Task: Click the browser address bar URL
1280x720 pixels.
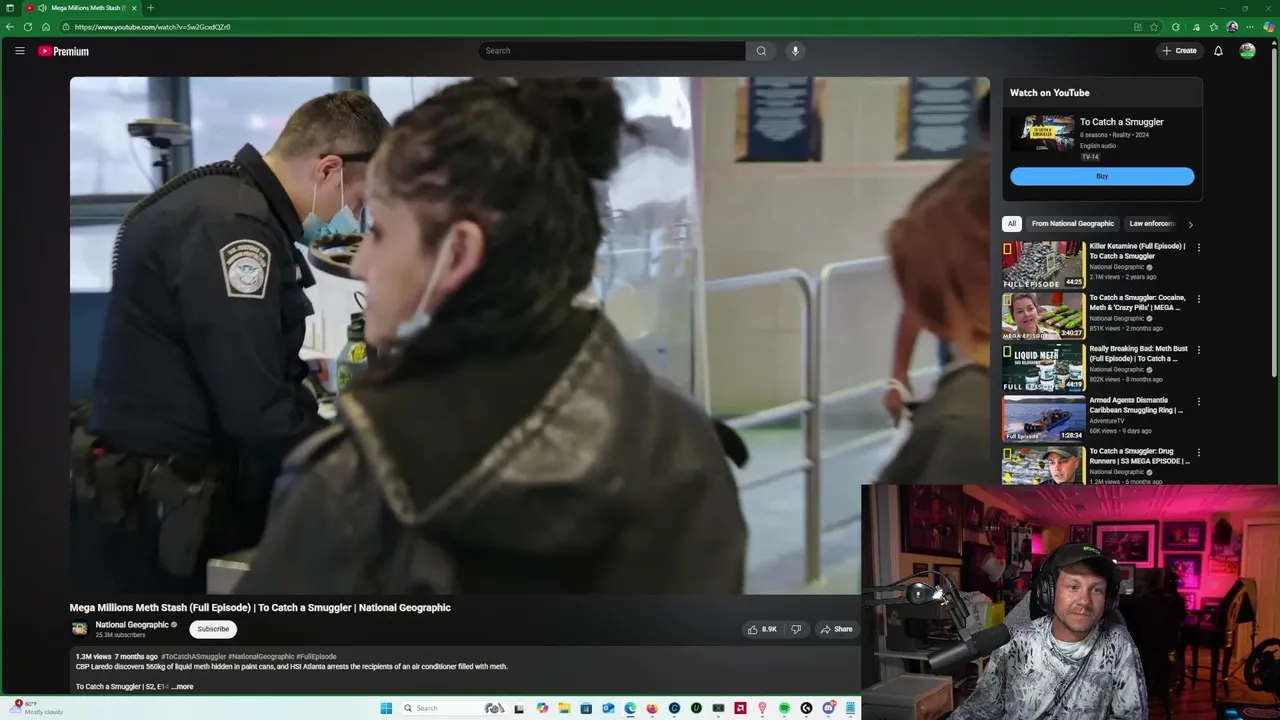Action: [152, 27]
